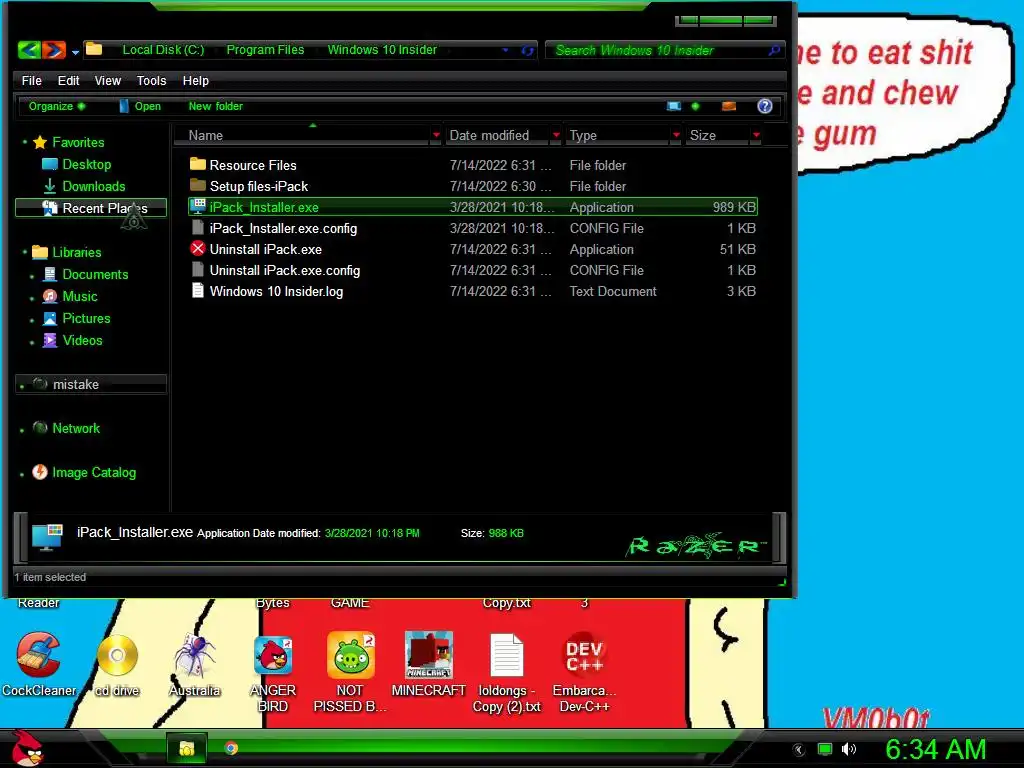This screenshot has width=1024, height=768.
Task: Open the Organize dropdown
Action: click(x=56, y=106)
